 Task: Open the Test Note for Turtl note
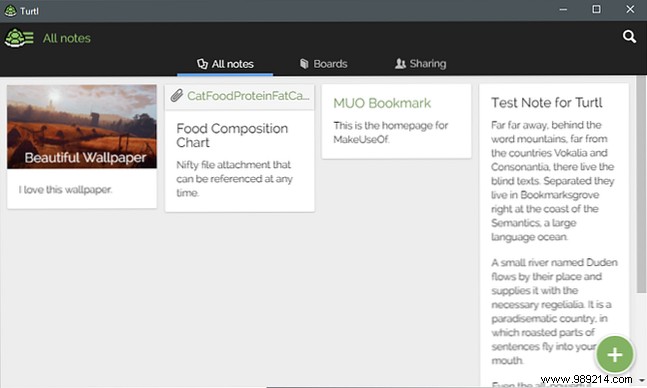[547, 102]
